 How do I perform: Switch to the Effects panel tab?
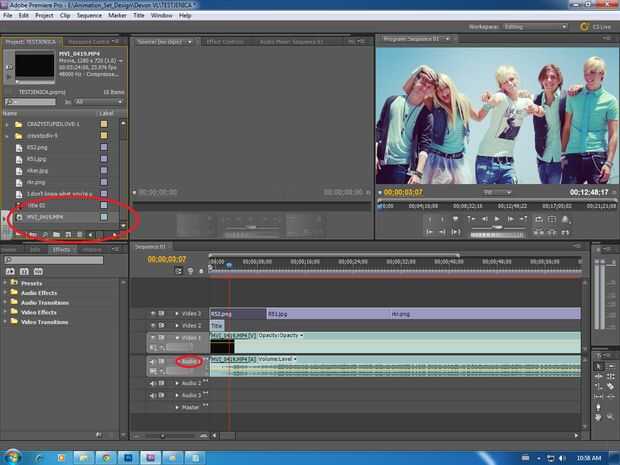click(61, 250)
